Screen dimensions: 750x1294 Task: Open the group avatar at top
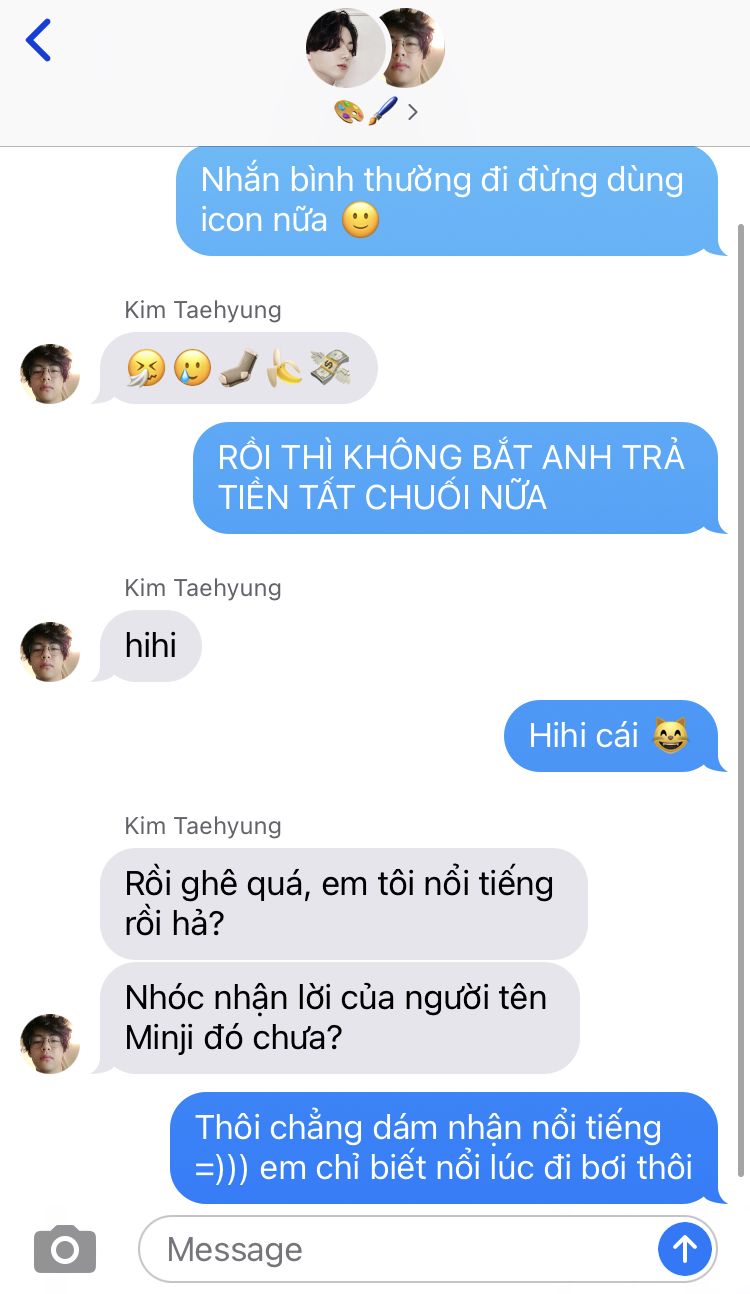(375, 47)
